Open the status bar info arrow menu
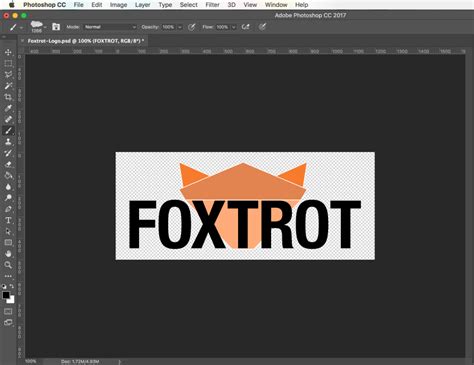Viewport: 474px width, 365px height. pyautogui.click(x=119, y=362)
